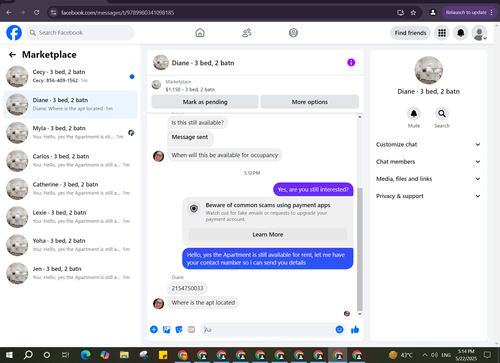Image resolution: width=500 pixels, height=363 pixels.
Task: Open volume control in system tray
Action: 434,355
